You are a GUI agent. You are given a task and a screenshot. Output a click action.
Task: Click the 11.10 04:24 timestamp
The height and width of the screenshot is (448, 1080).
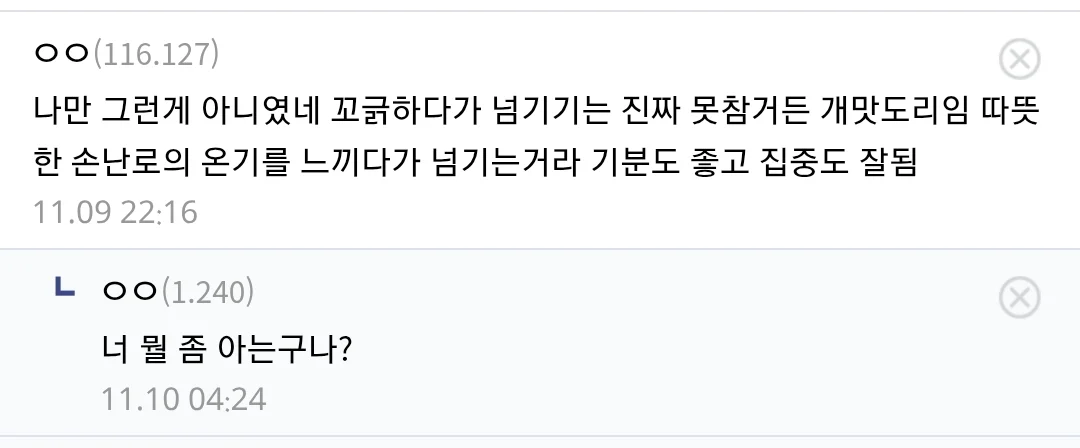click(183, 399)
